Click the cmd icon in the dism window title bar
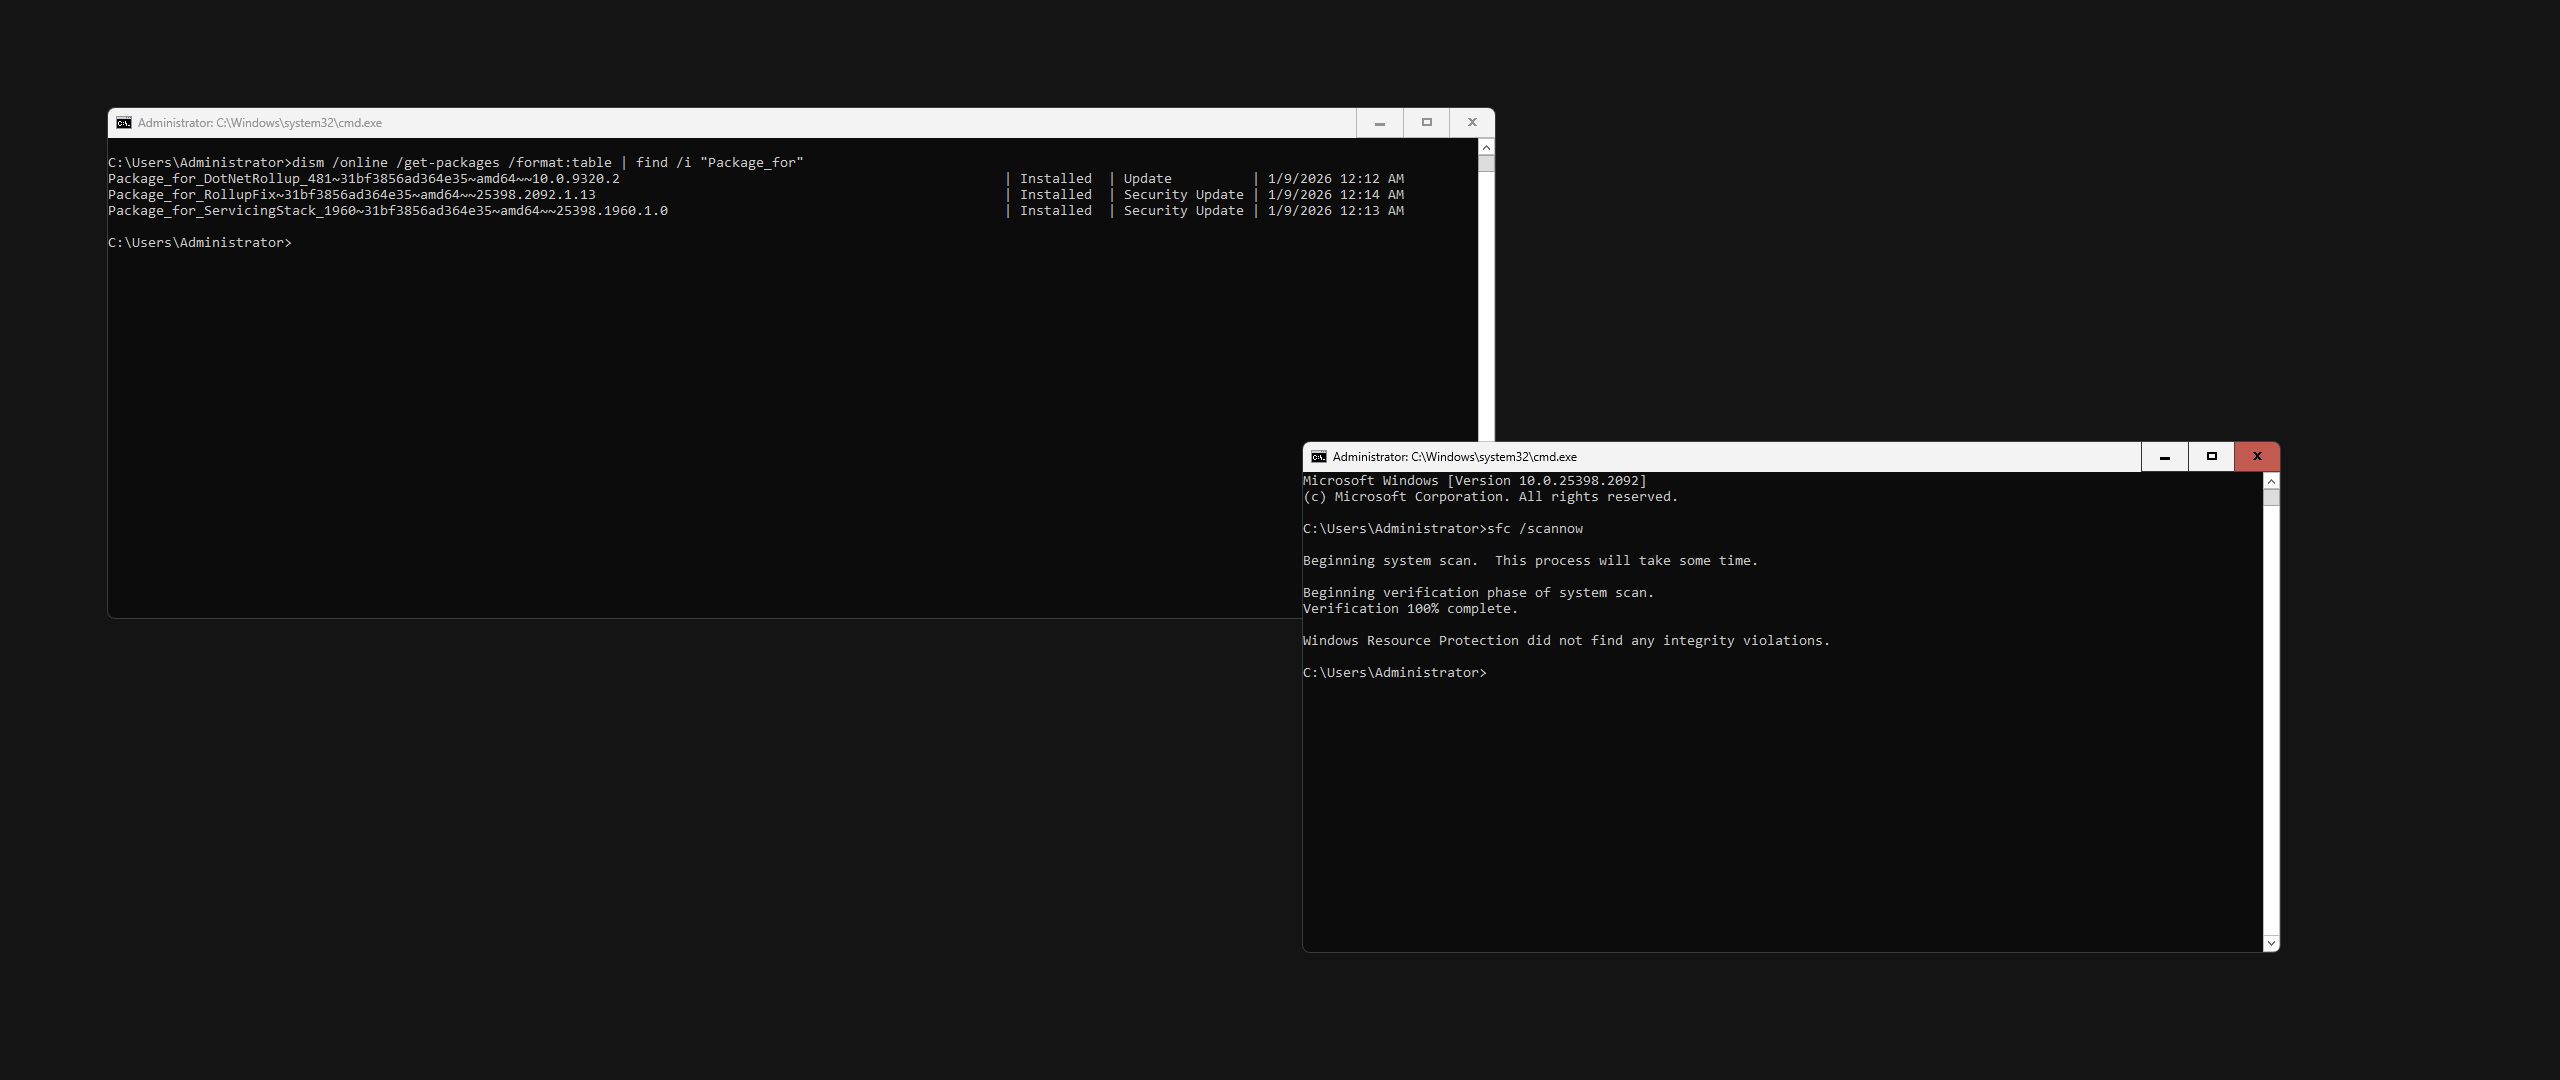 pyautogui.click(x=124, y=123)
